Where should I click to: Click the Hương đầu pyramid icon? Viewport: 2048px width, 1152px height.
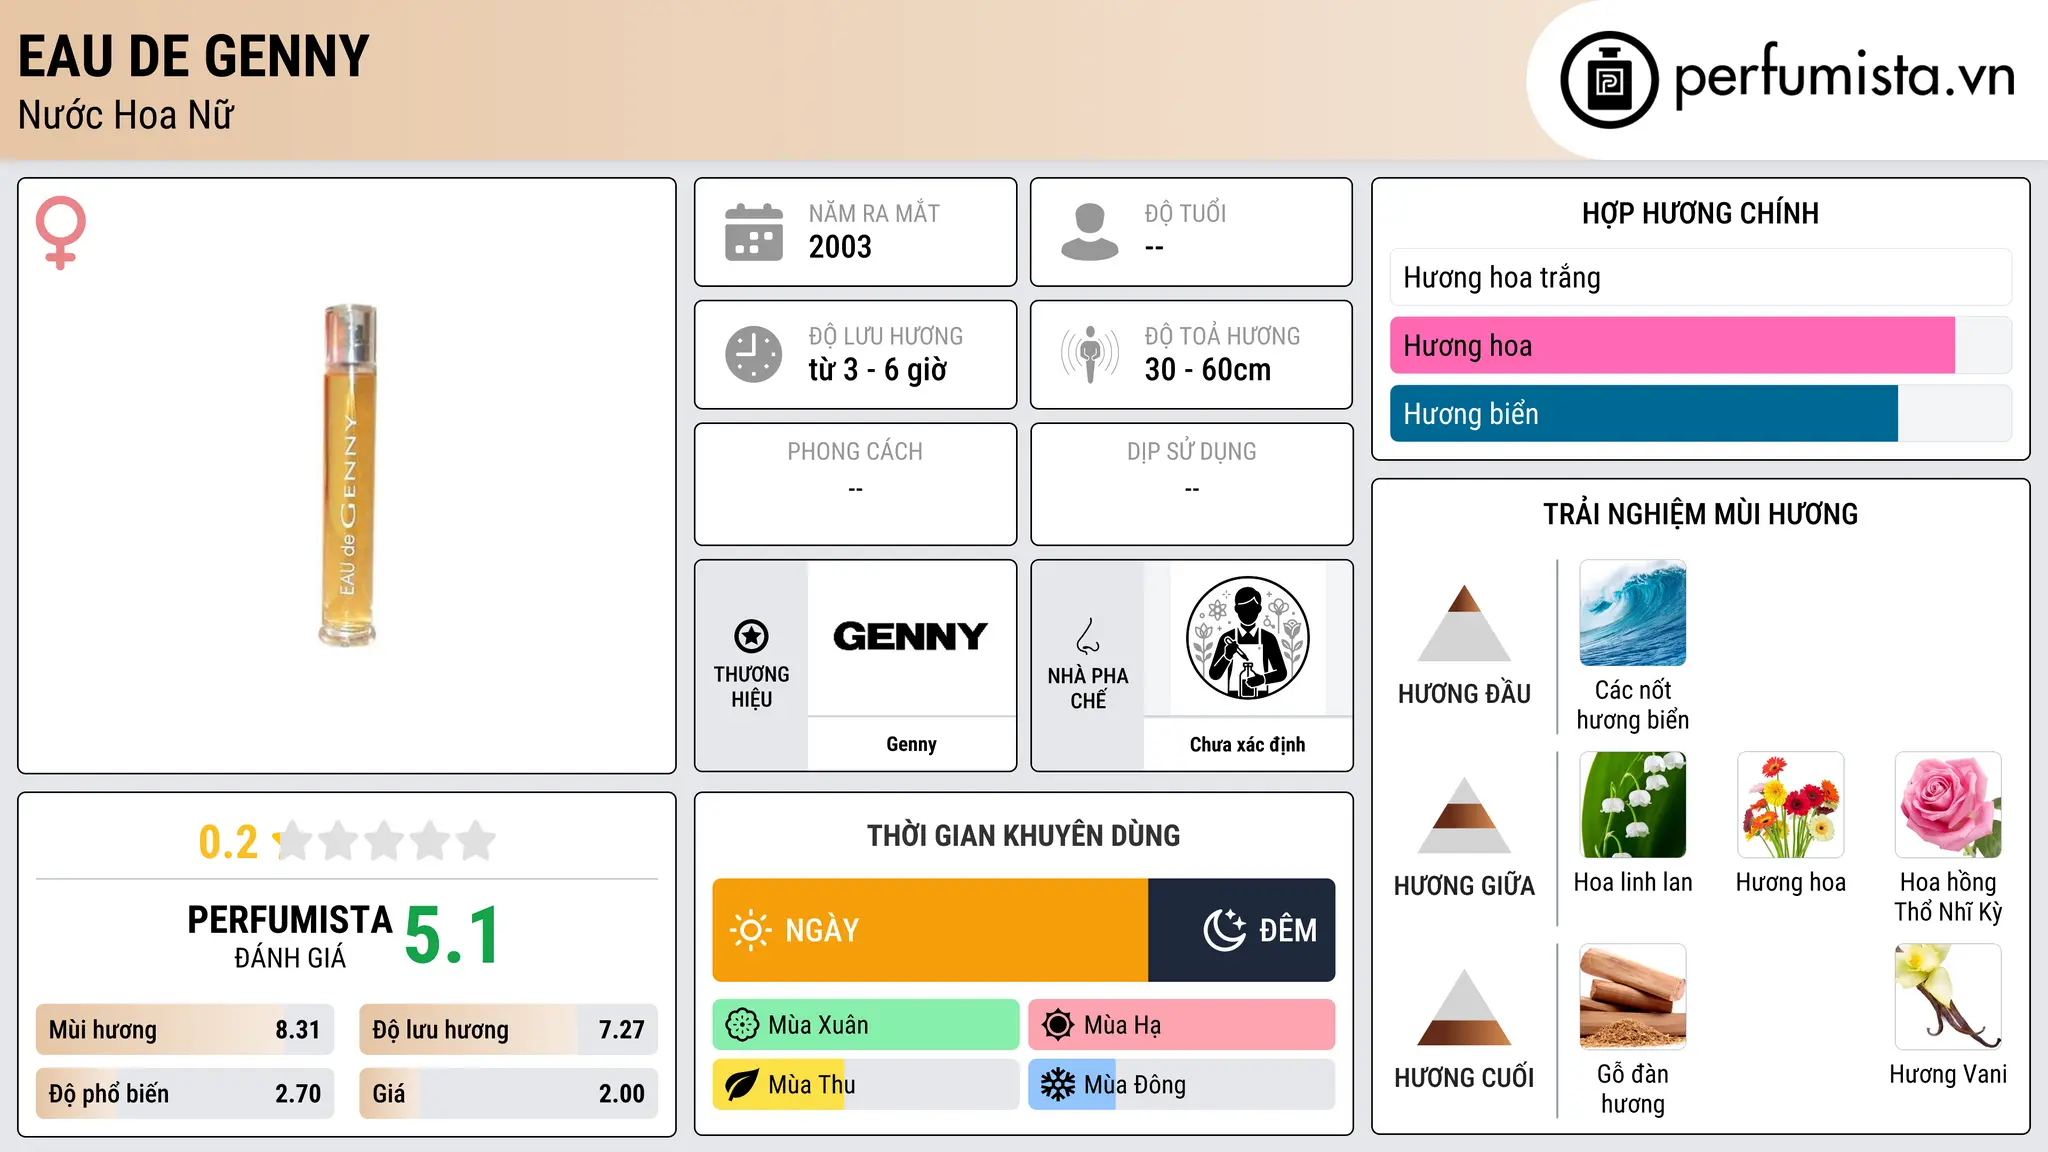point(1464,623)
